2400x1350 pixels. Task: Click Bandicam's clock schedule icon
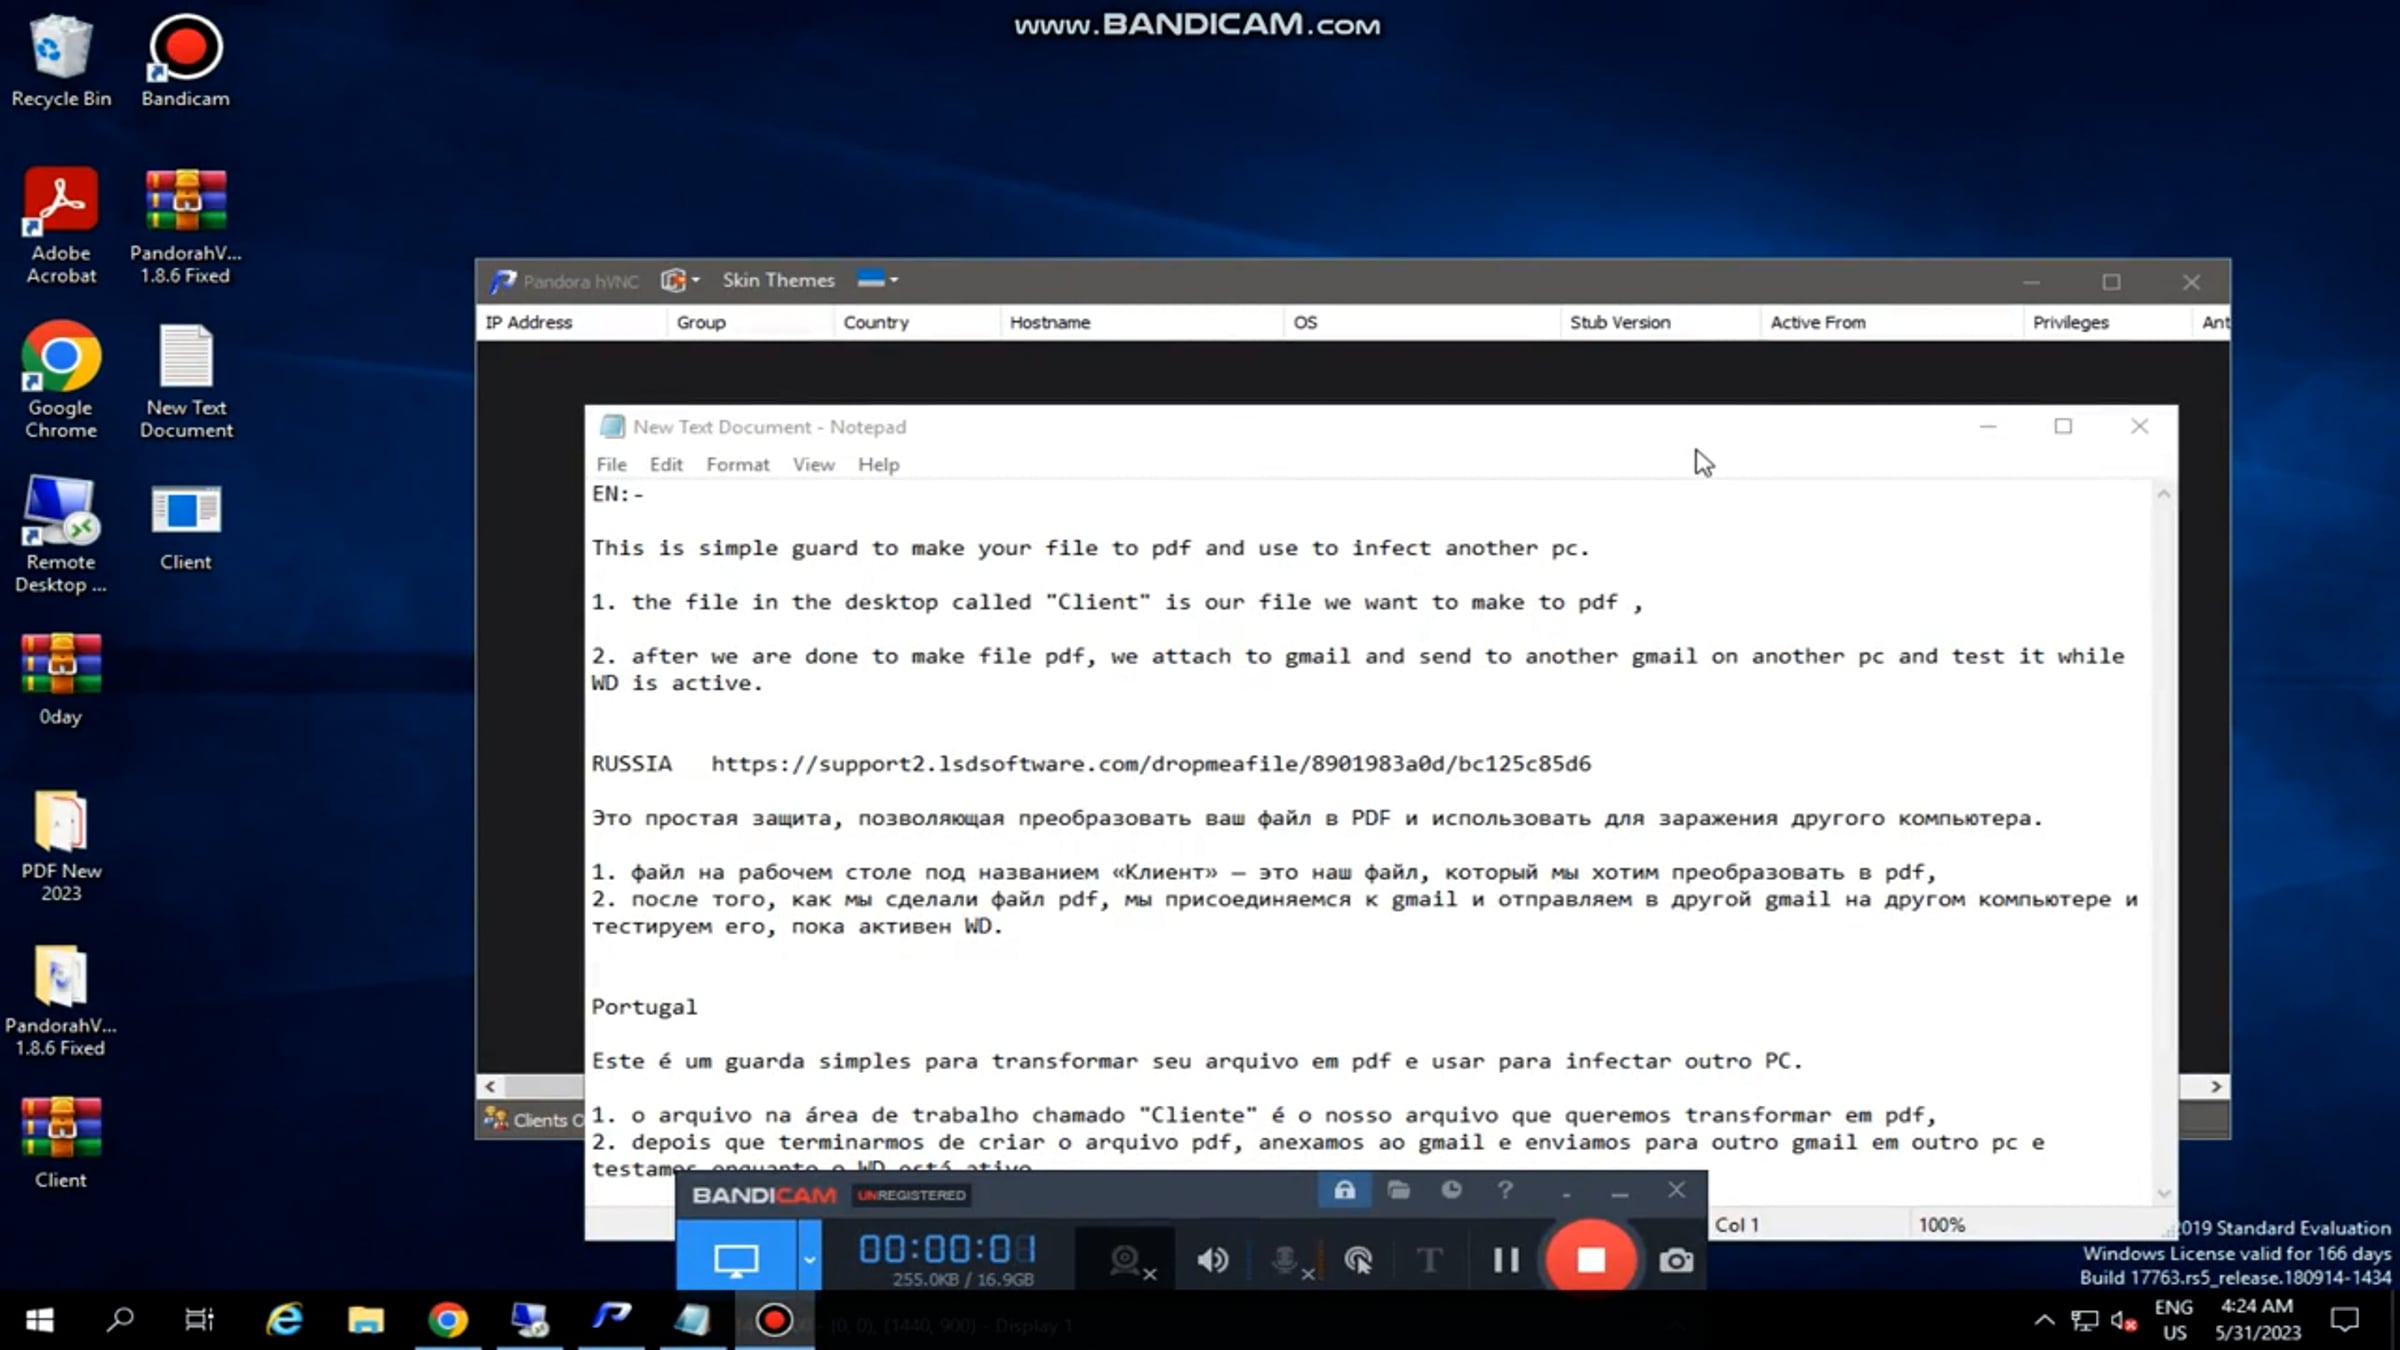tap(1451, 1190)
